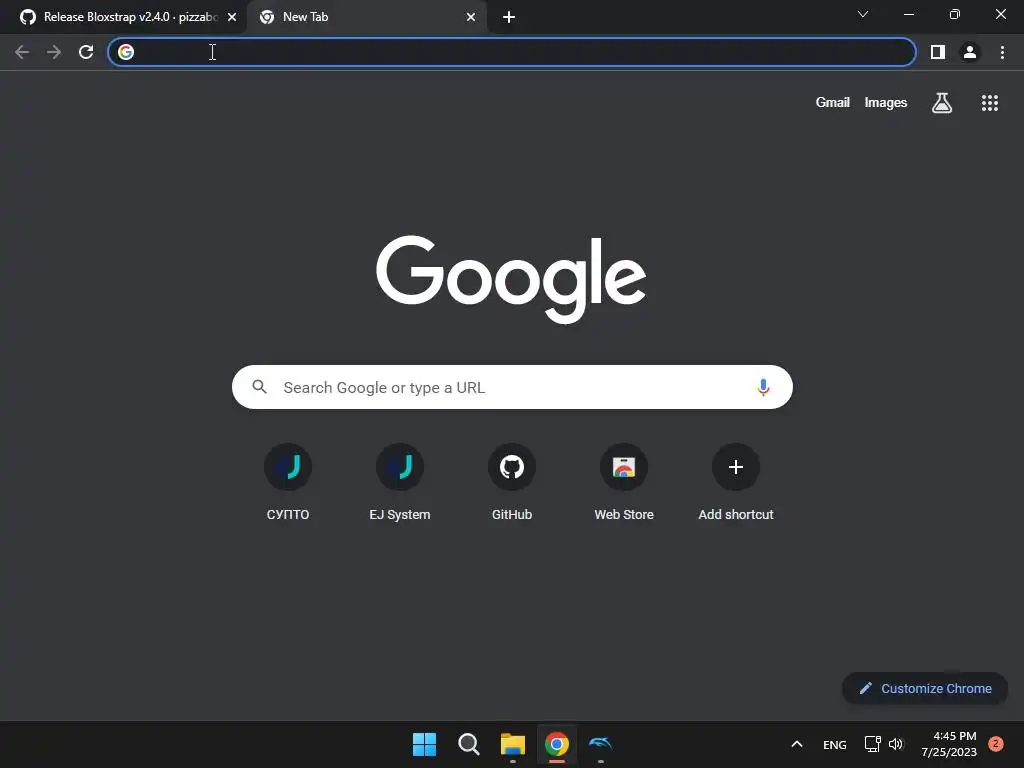Screen dimensions: 1024x768
Task: Reload the current page
Action: 86,52
